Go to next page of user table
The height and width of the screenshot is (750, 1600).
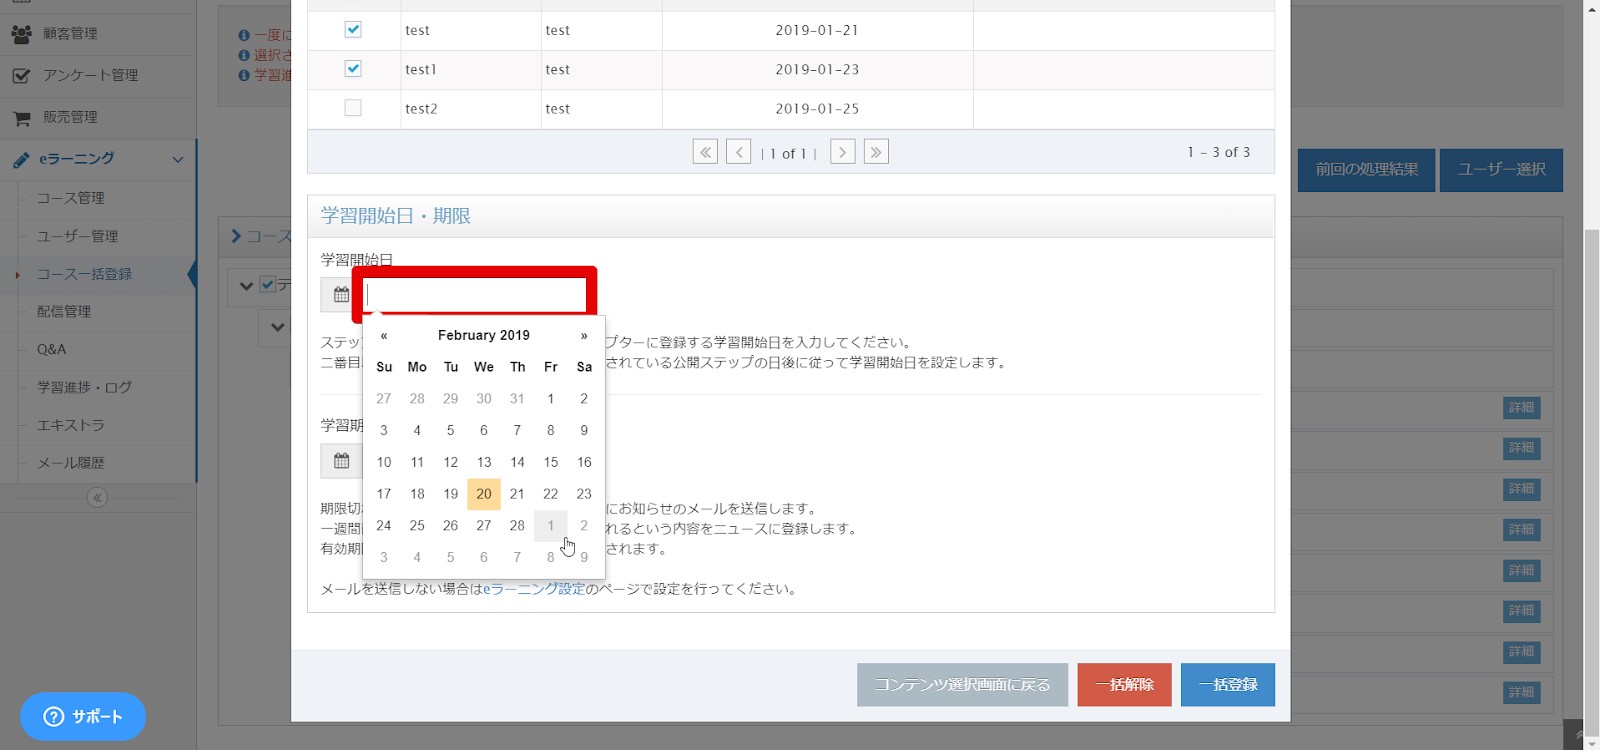pos(843,152)
